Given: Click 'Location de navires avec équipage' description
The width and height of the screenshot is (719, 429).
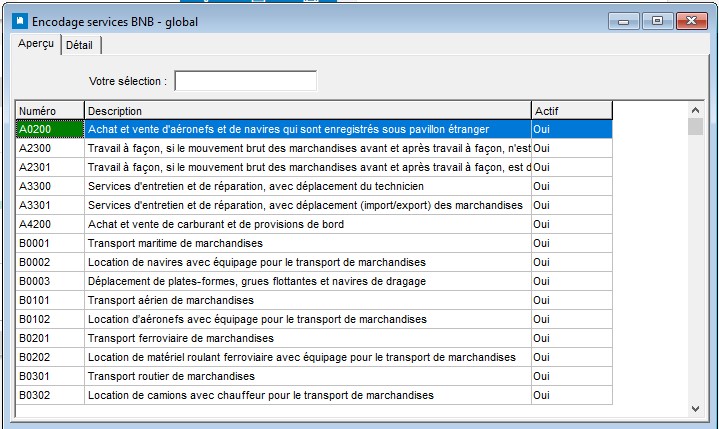Looking at the screenshot, I should coord(257,262).
